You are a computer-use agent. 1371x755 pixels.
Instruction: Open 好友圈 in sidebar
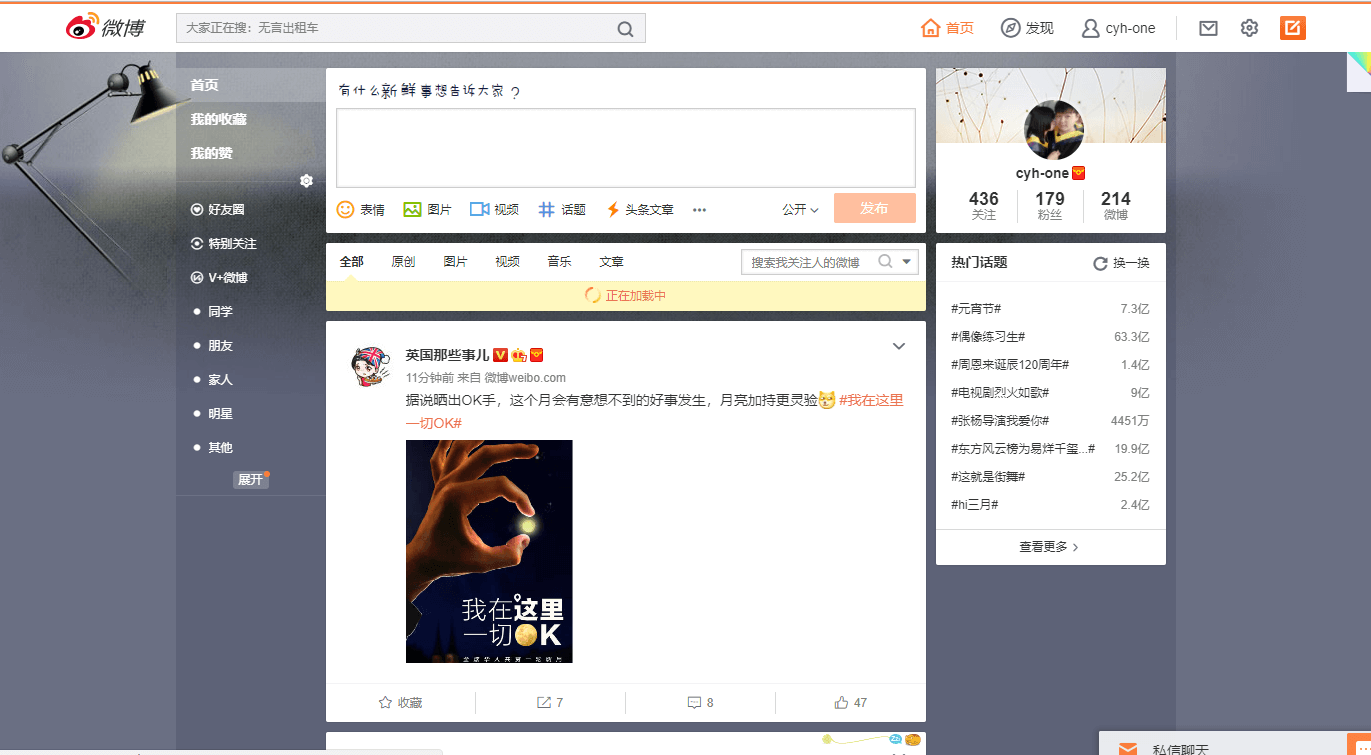(x=218, y=210)
